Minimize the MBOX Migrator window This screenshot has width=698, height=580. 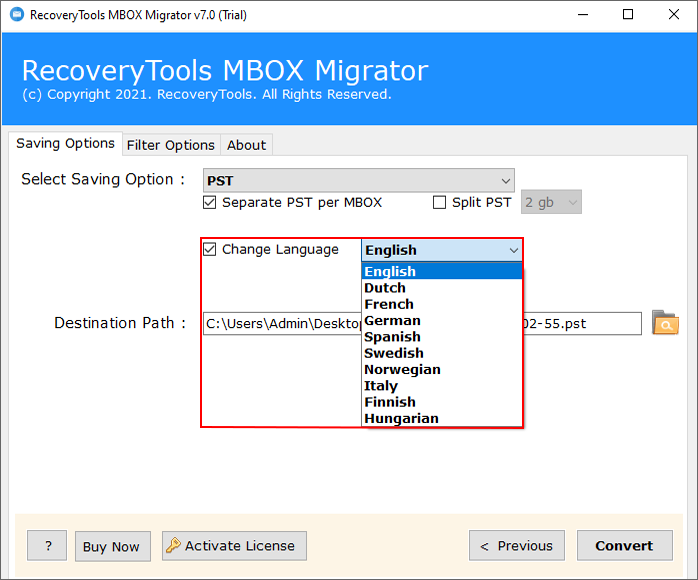click(x=583, y=15)
